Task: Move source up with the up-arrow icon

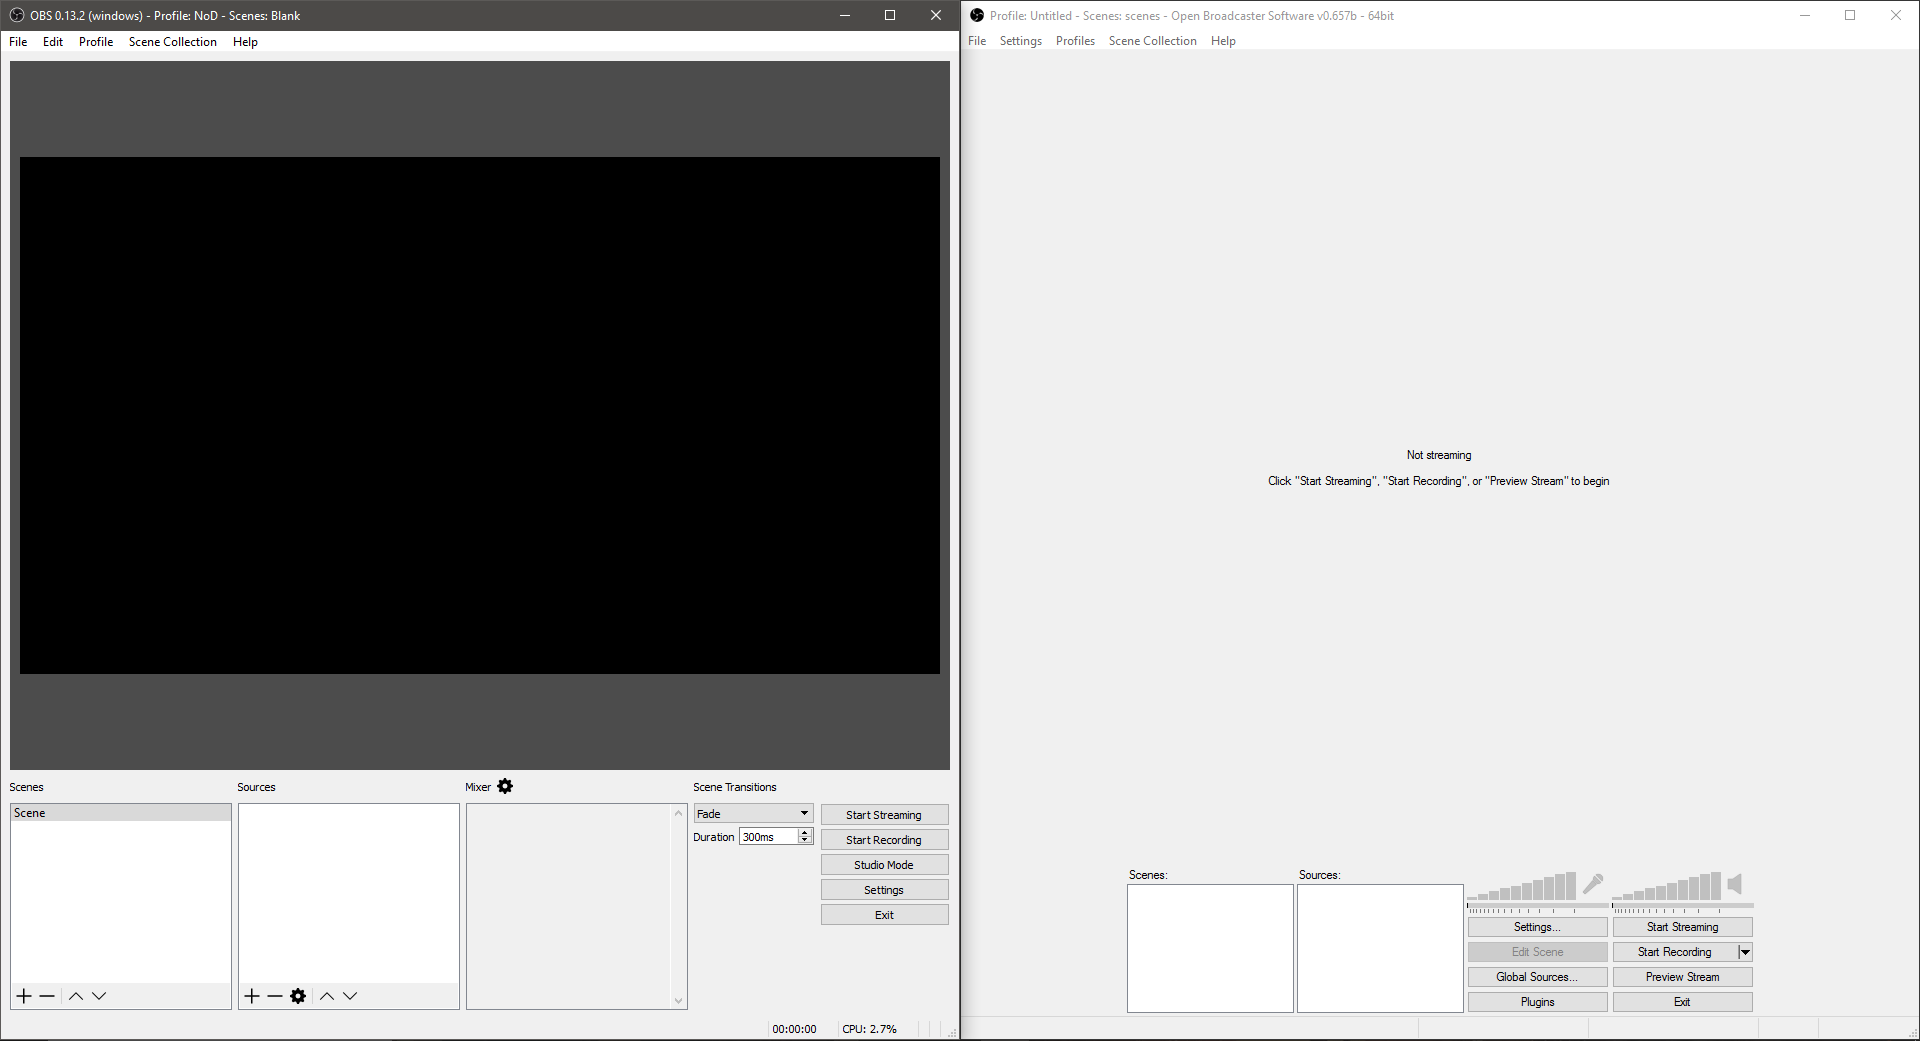Action: [x=326, y=996]
